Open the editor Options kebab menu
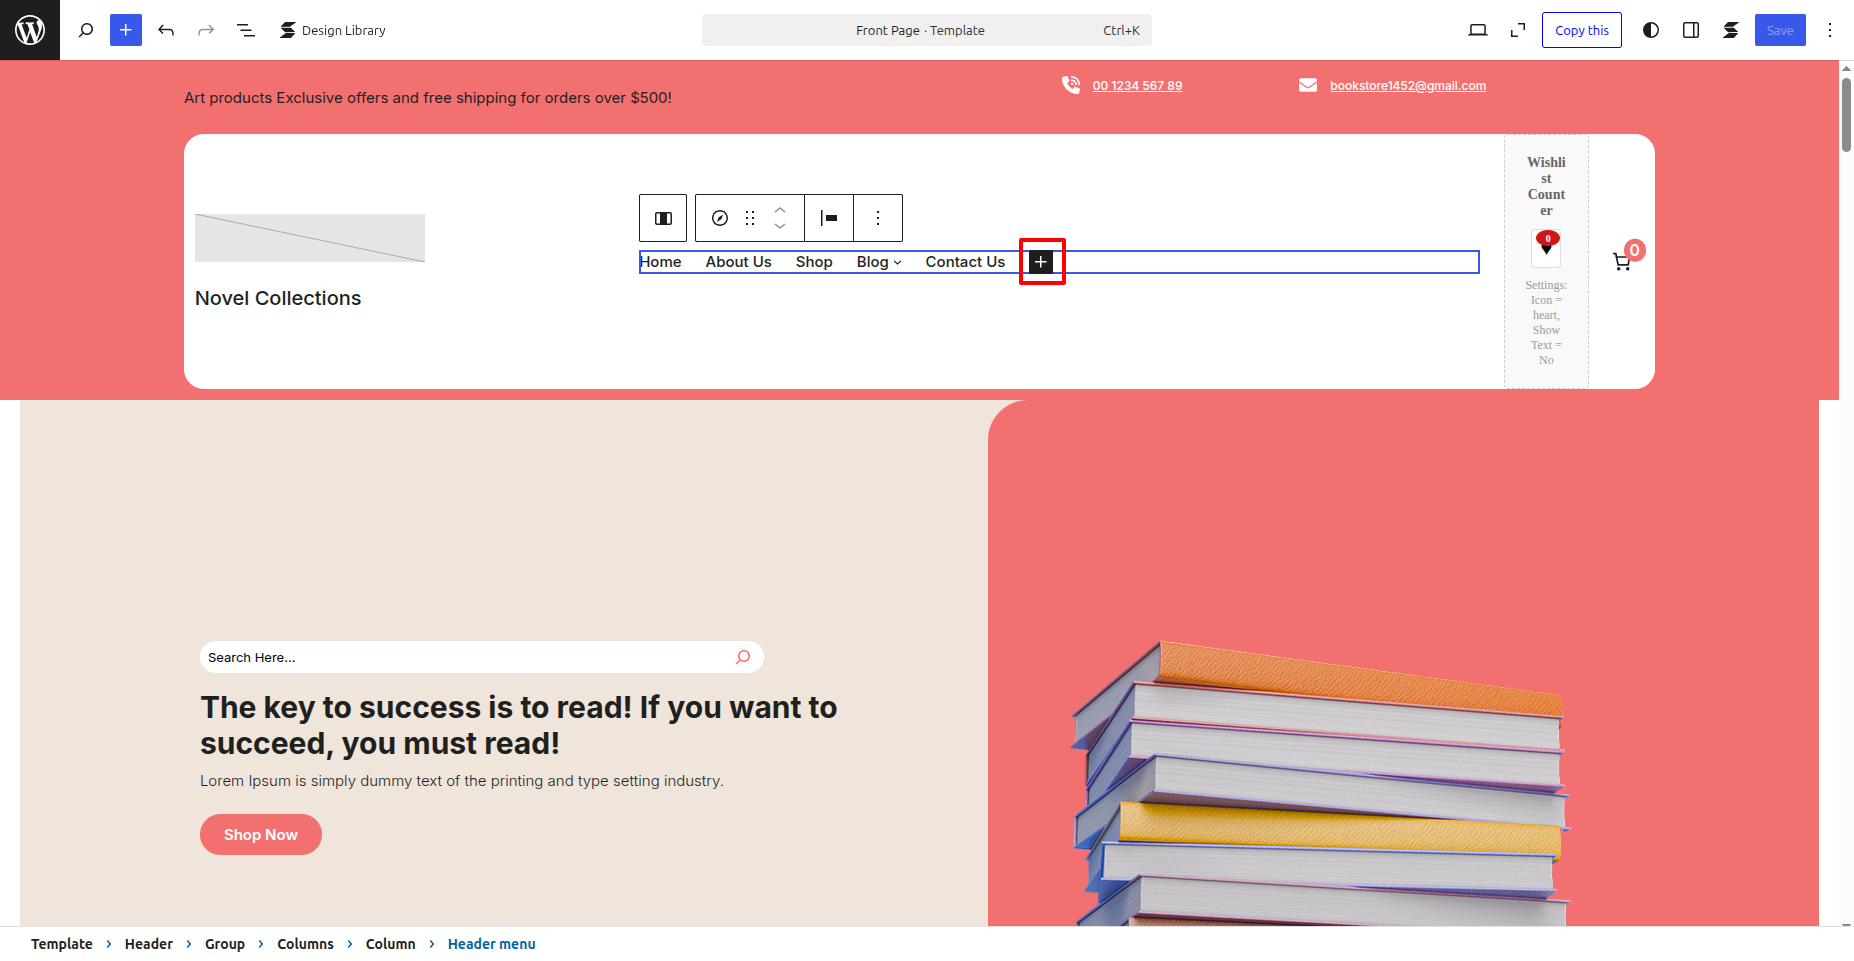The image size is (1854, 961). (x=1830, y=30)
